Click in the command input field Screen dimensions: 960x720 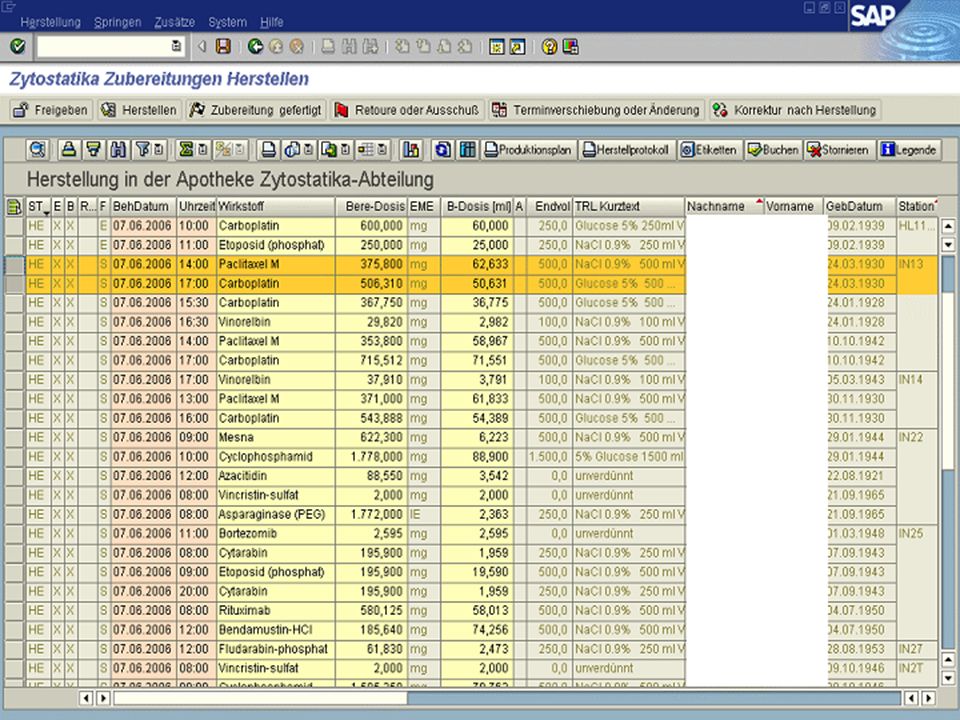pyautogui.click(x=103, y=47)
